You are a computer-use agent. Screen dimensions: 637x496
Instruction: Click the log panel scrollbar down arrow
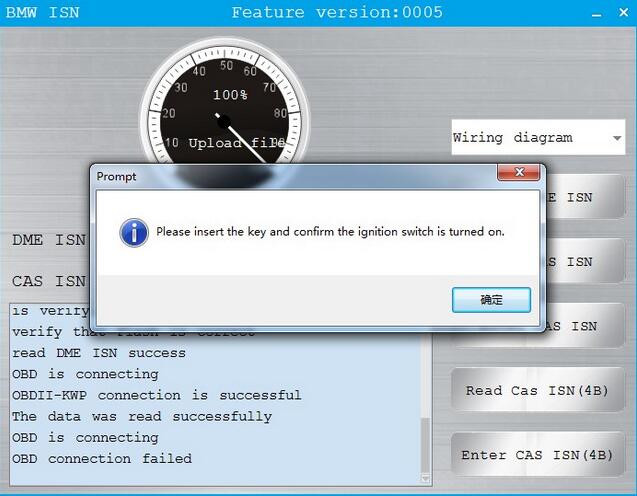pos(425,479)
